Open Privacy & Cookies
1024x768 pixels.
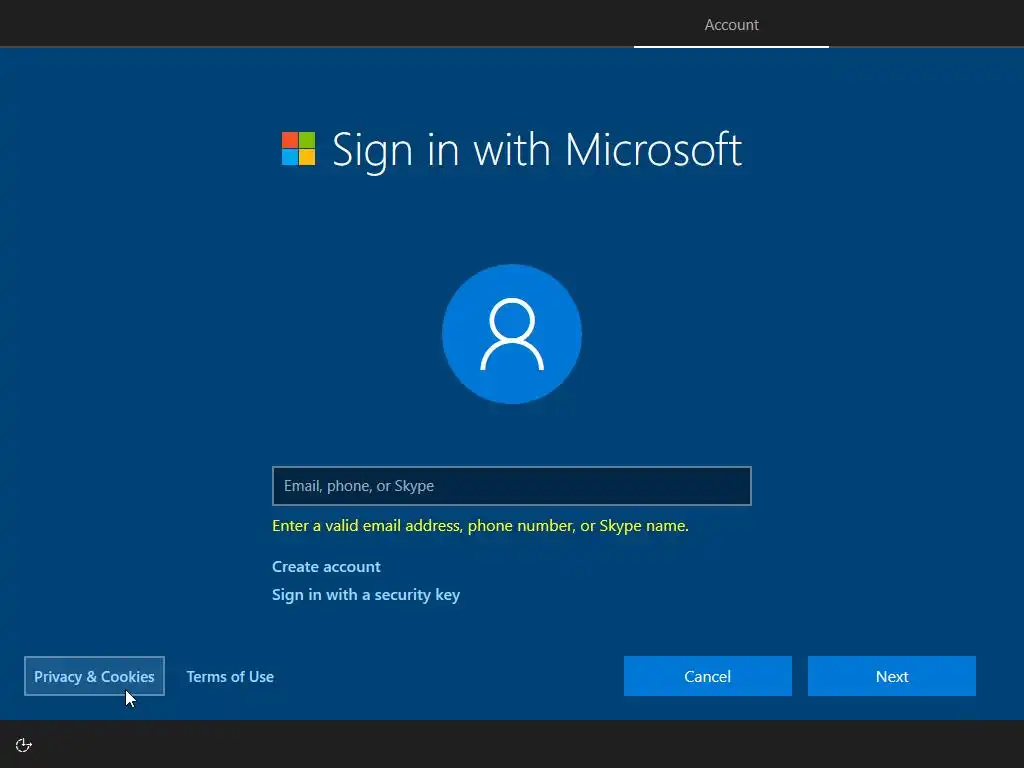click(x=94, y=676)
